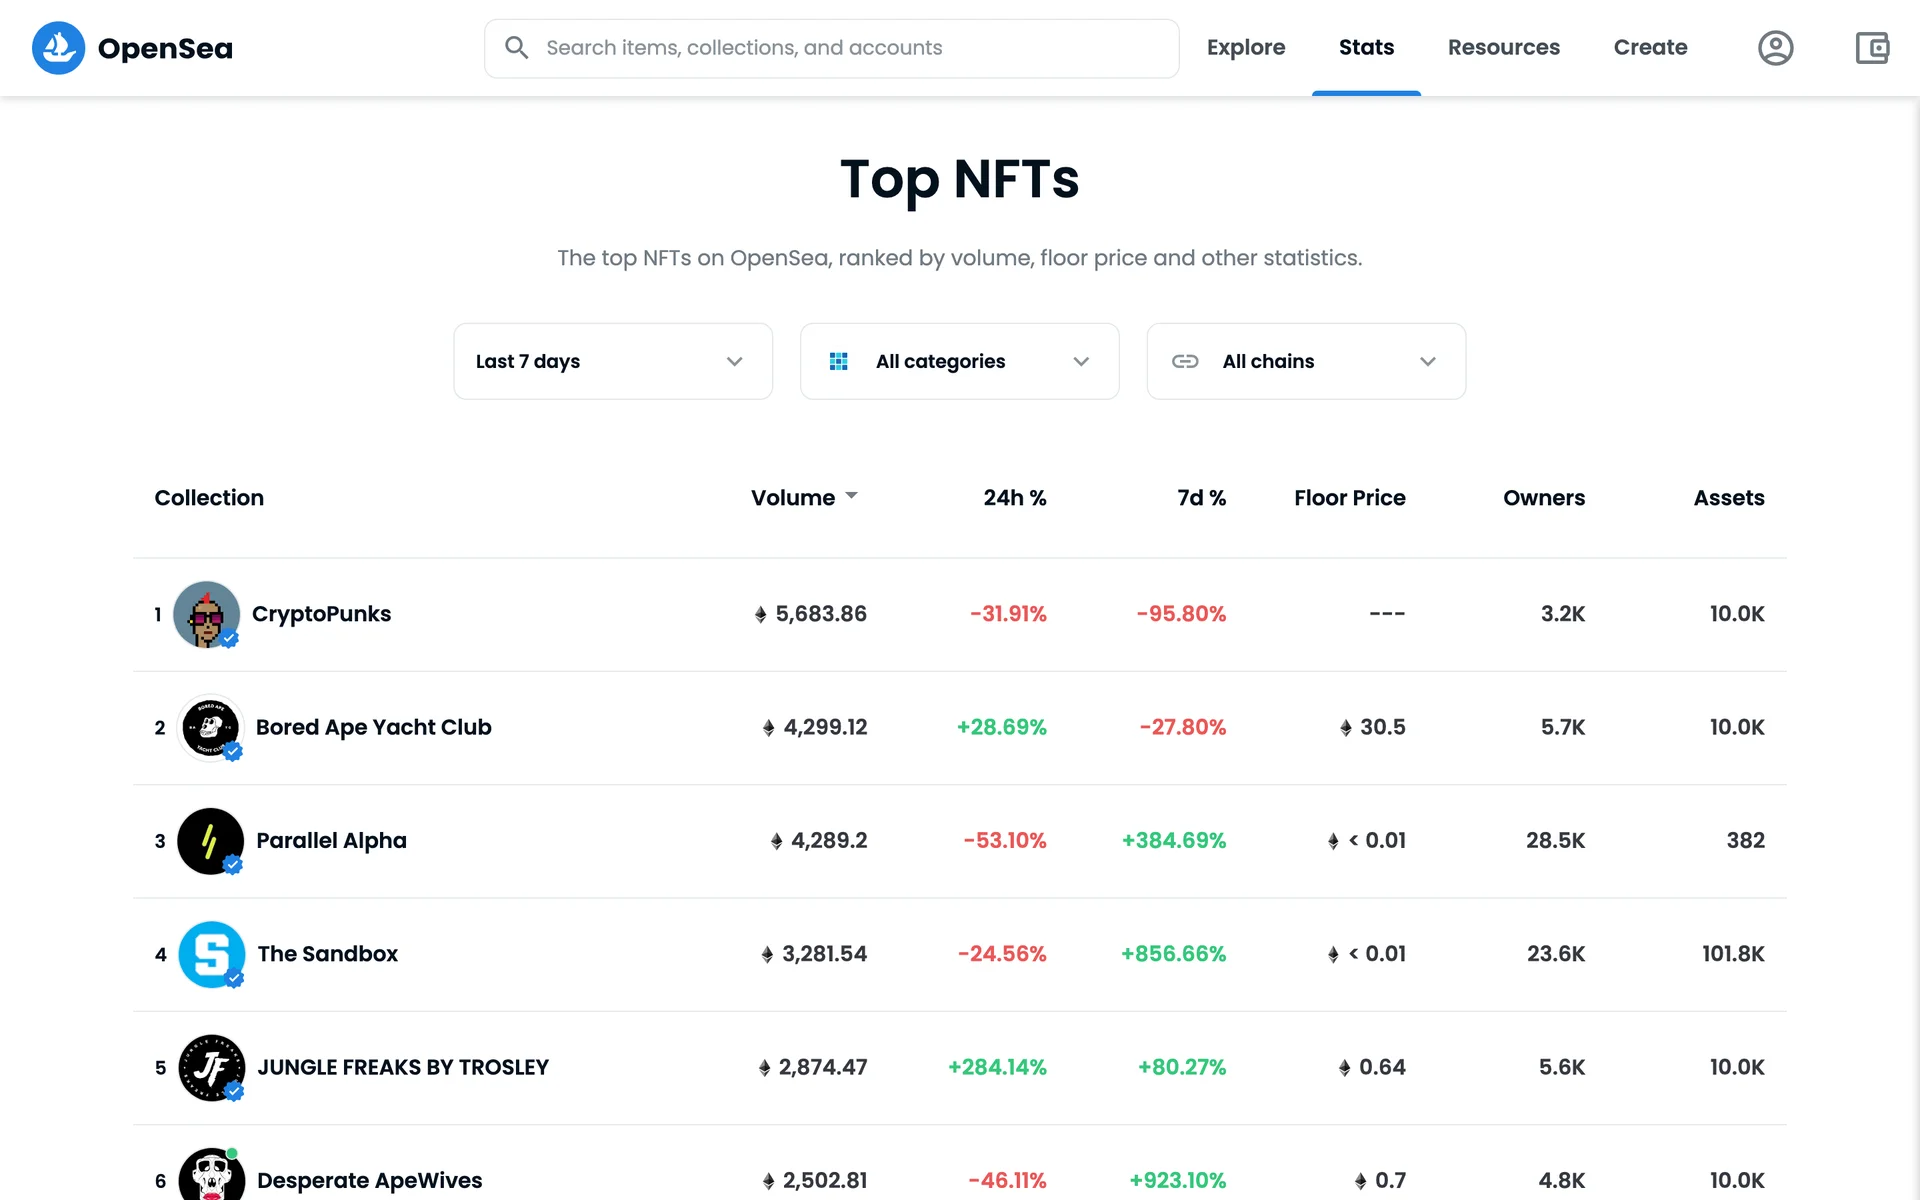The width and height of the screenshot is (1920, 1200).
Task: Focus the search items input field
Action: tap(832, 48)
